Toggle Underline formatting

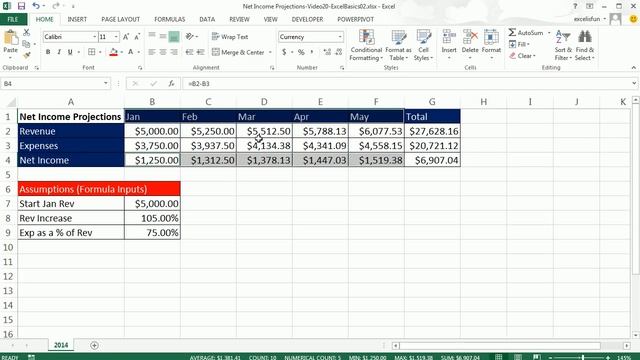(x=70, y=52)
